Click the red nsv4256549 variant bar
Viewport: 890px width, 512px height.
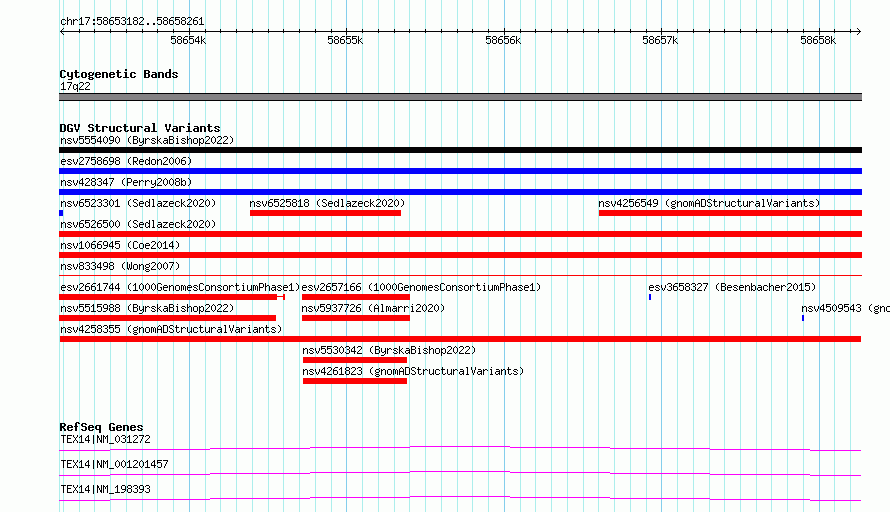point(731,213)
